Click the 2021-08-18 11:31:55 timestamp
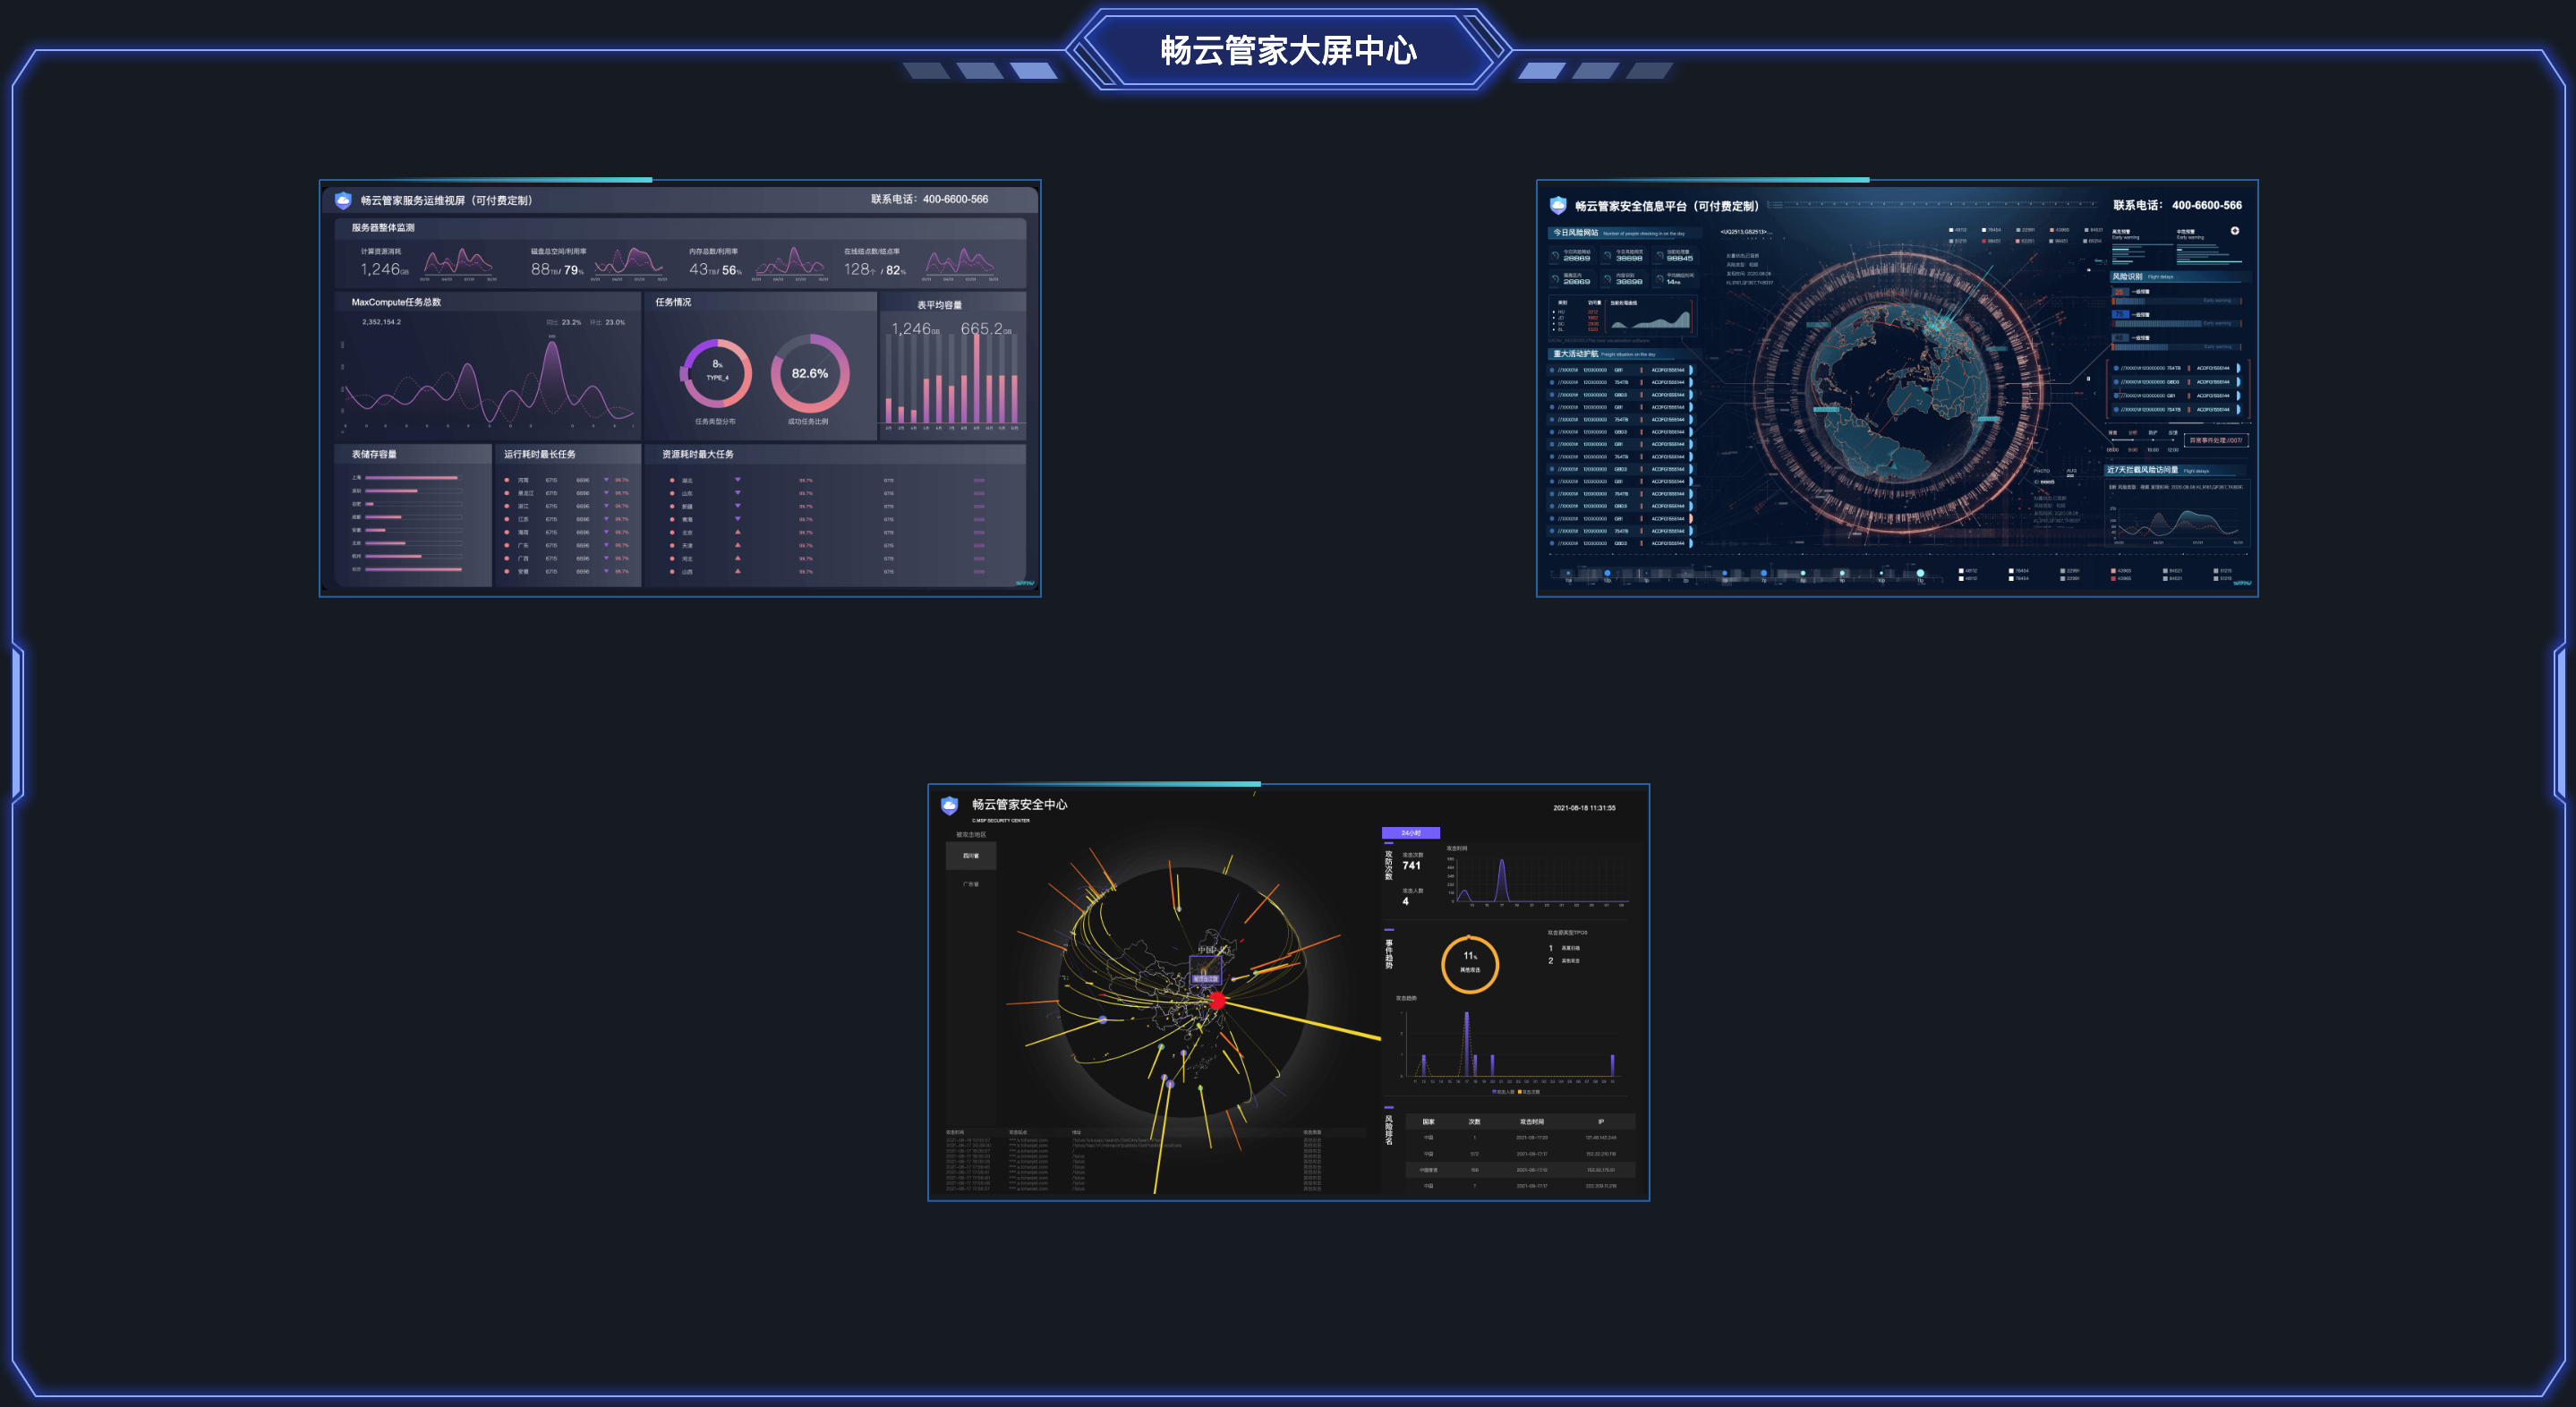This screenshot has width=2576, height=1407. (1584, 808)
